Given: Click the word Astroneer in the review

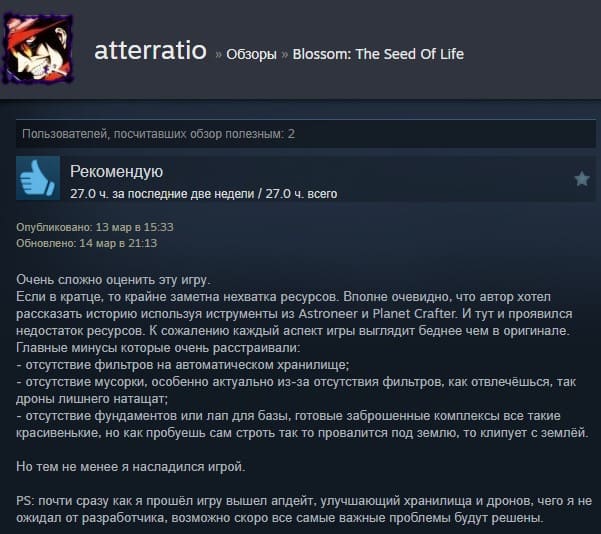Looking at the screenshot, I should pos(328,314).
